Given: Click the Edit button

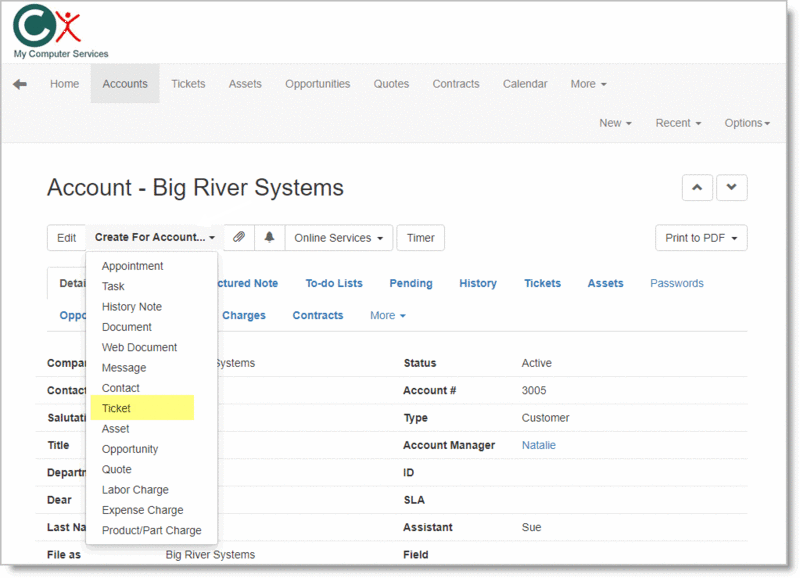Looking at the screenshot, I should 66,237.
